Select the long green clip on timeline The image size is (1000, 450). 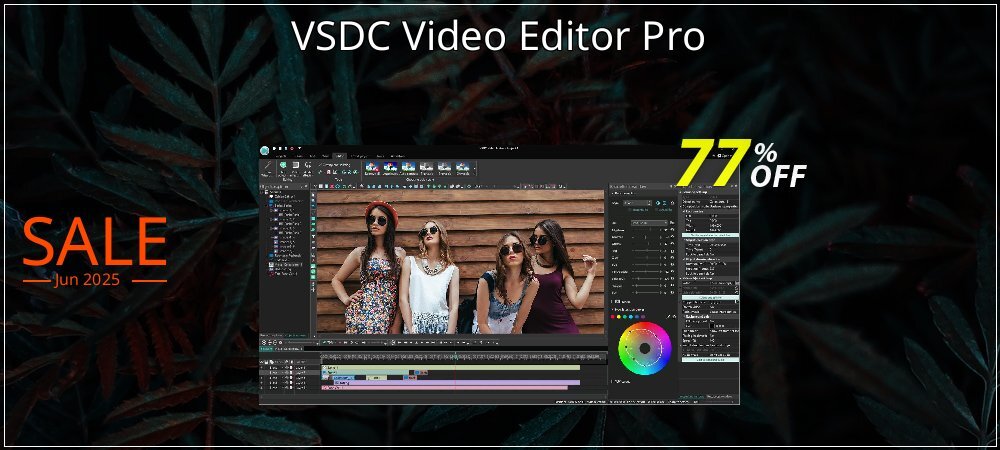click(x=451, y=368)
